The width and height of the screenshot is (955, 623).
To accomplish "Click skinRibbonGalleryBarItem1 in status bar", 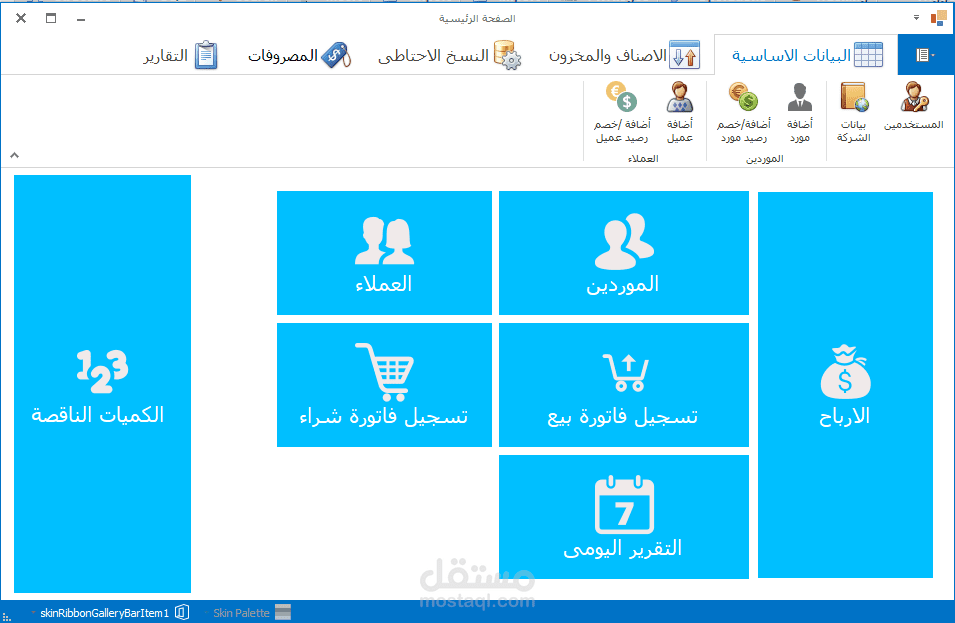I will tap(104, 613).
